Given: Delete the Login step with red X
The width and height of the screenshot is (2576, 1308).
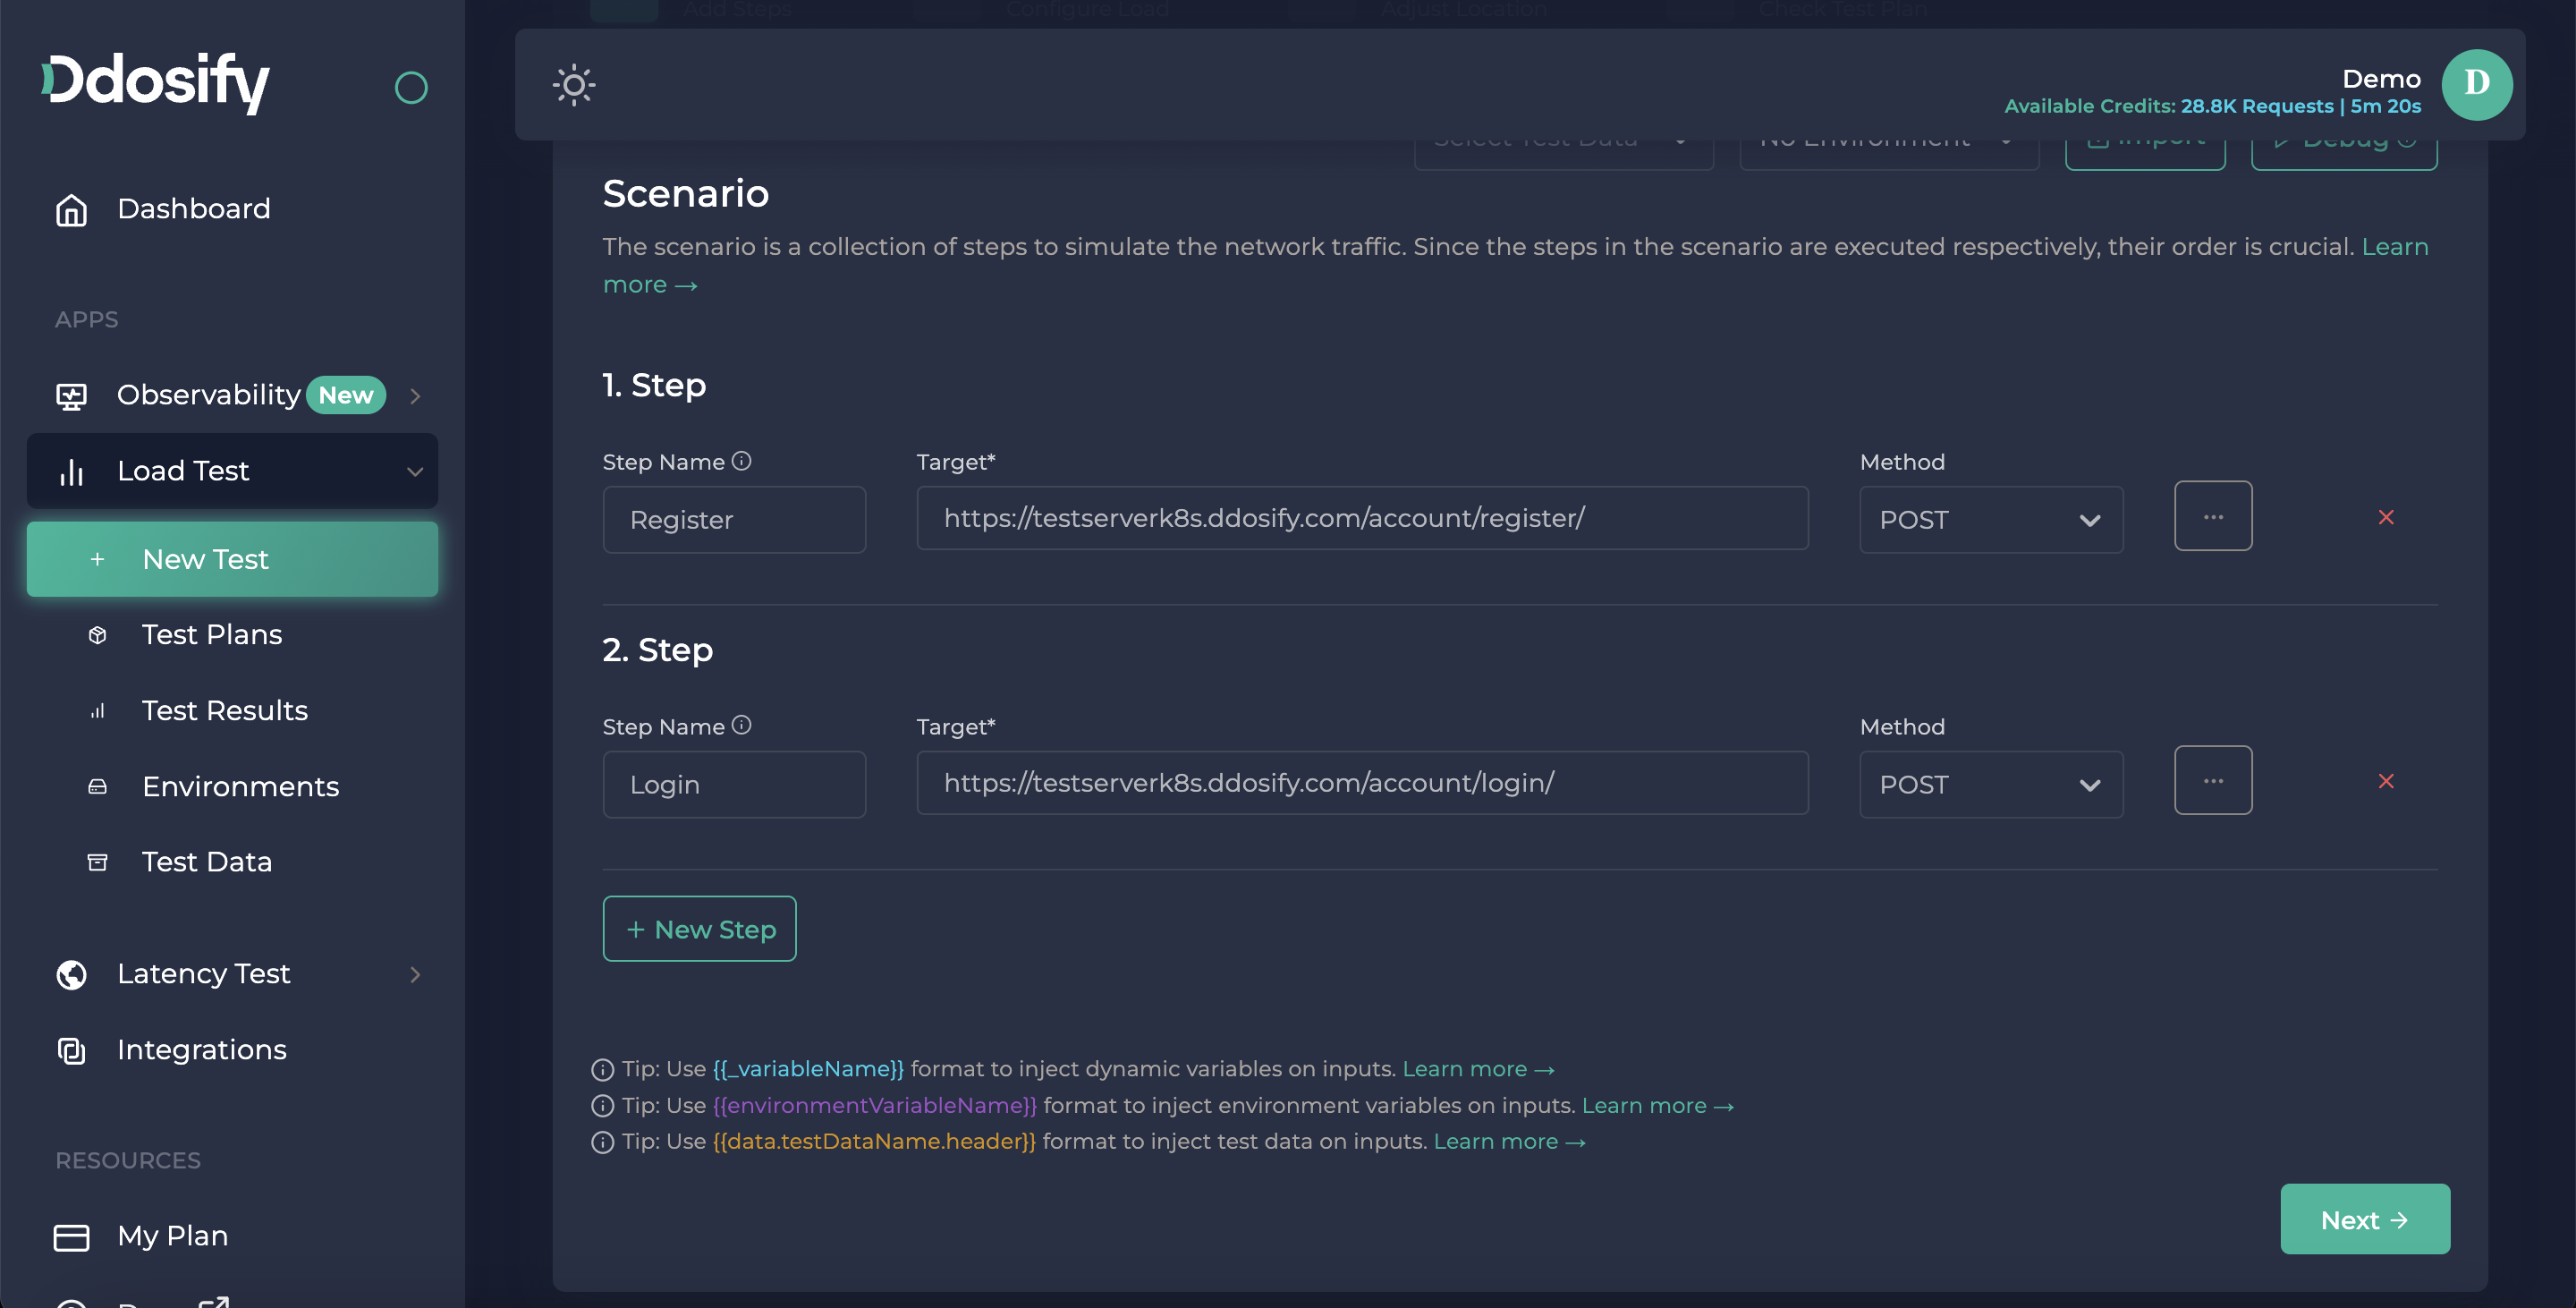Looking at the screenshot, I should coord(2386,781).
